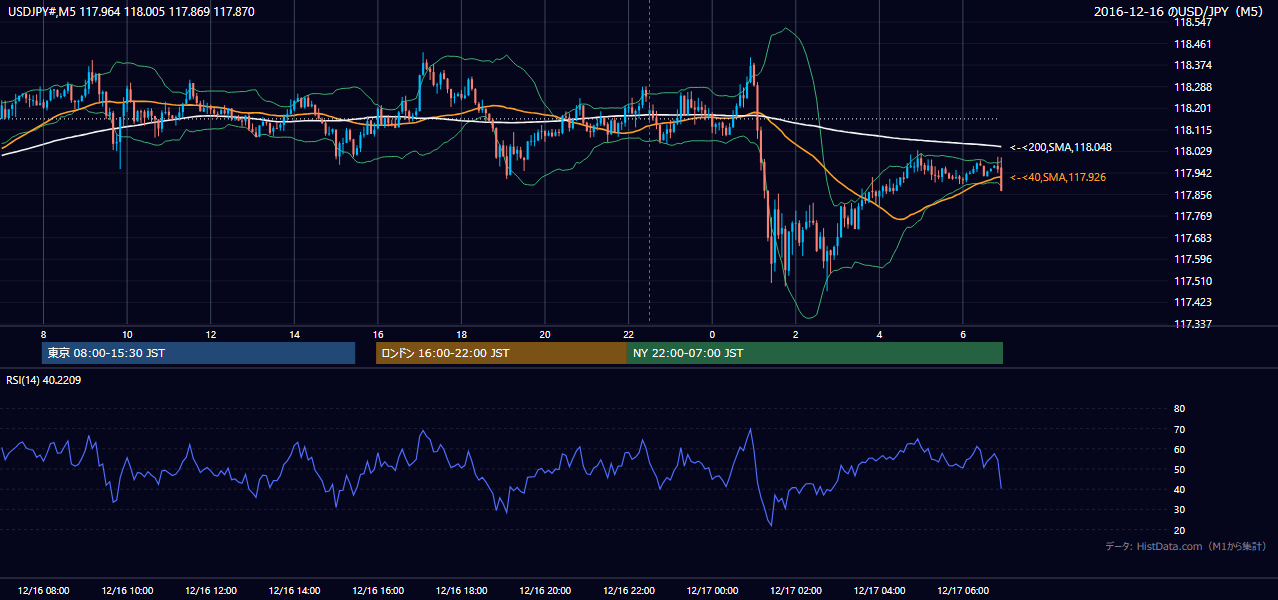This screenshot has height=600, width=1278.
Task: Click price axis value 117.683
Action: click(x=1193, y=238)
